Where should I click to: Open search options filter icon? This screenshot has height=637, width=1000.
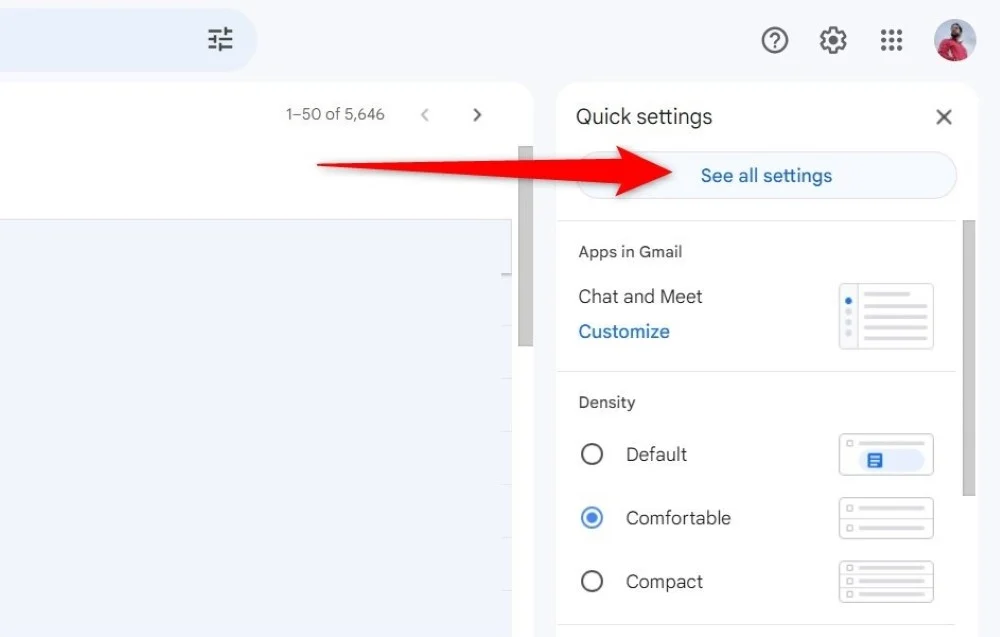click(x=220, y=40)
